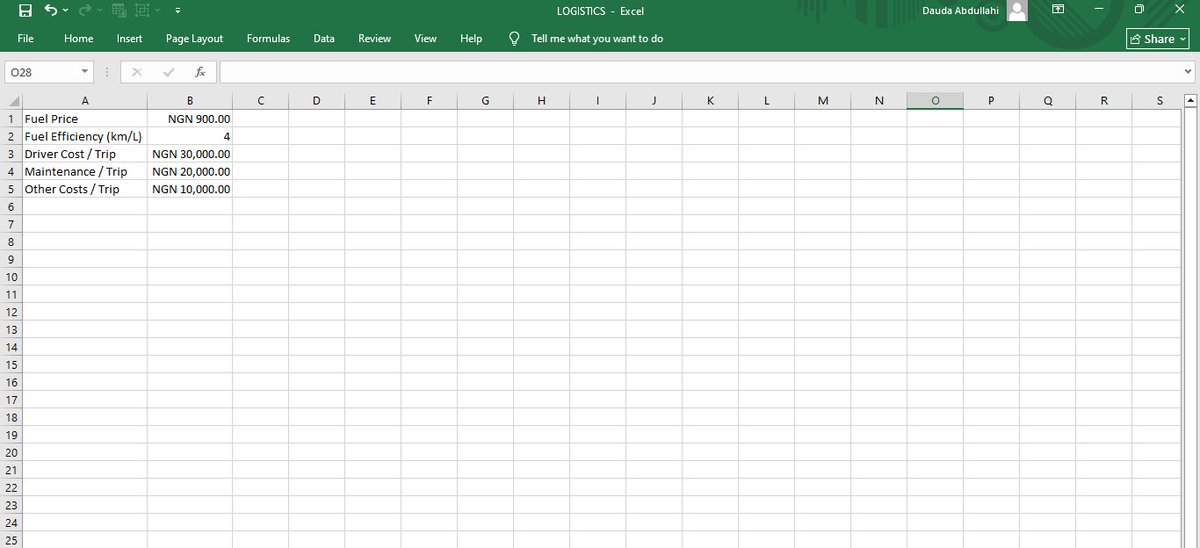Select the 'Maintenance / Trip' cell

pos(84,171)
